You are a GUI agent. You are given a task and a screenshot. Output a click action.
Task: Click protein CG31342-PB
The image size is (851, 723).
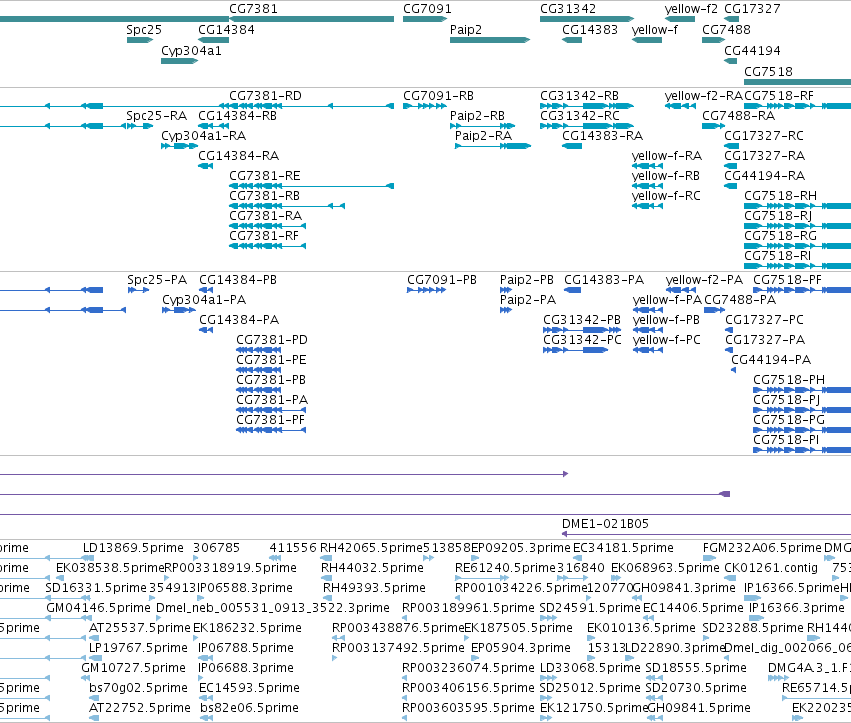point(582,330)
